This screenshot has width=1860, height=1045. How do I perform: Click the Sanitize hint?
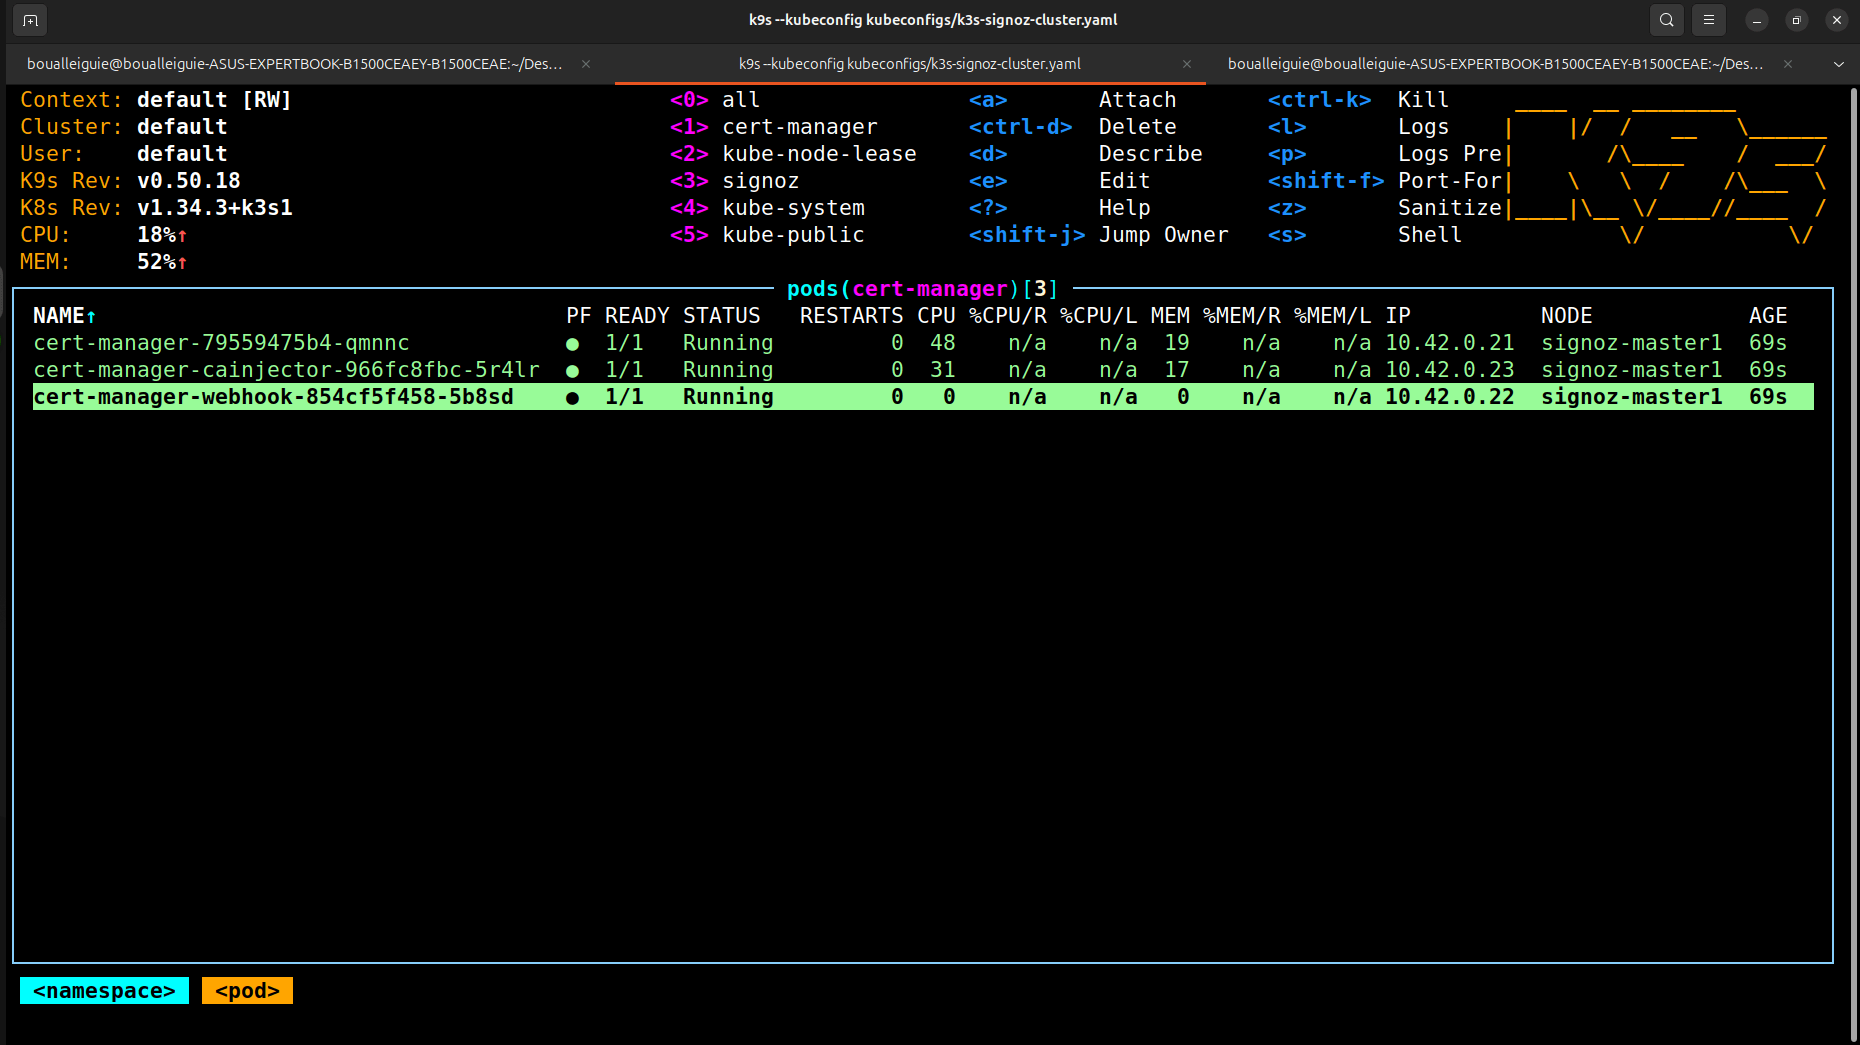(x=1450, y=208)
